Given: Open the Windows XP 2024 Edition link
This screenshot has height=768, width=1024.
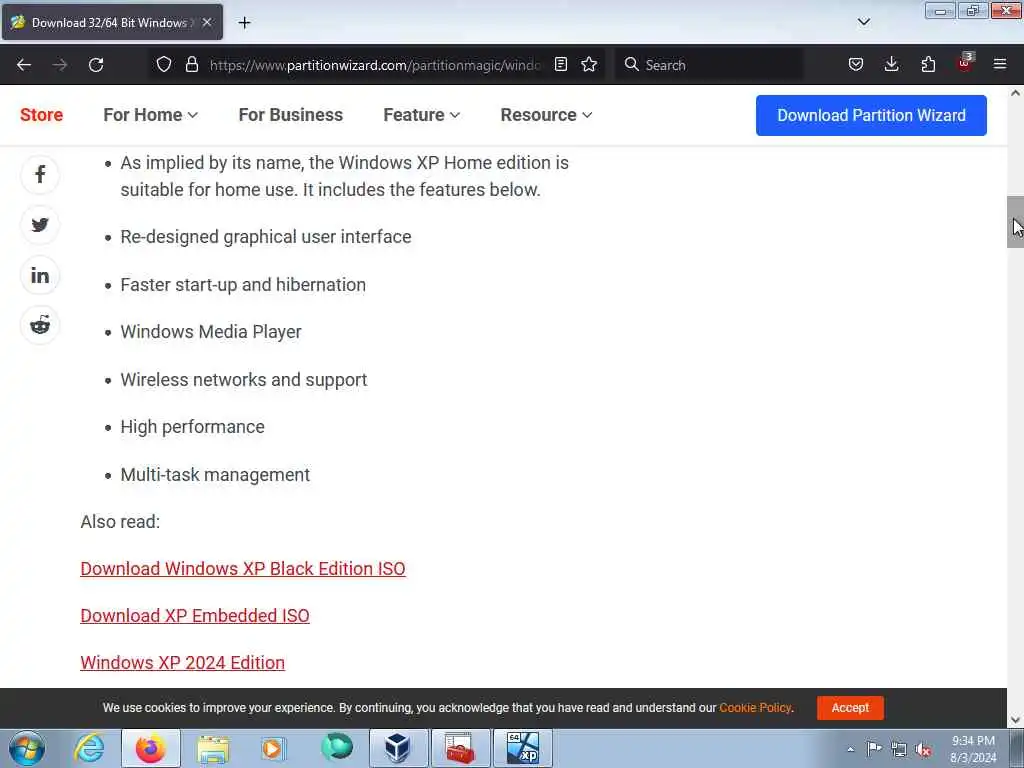Looking at the screenshot, I should [182, 663].
